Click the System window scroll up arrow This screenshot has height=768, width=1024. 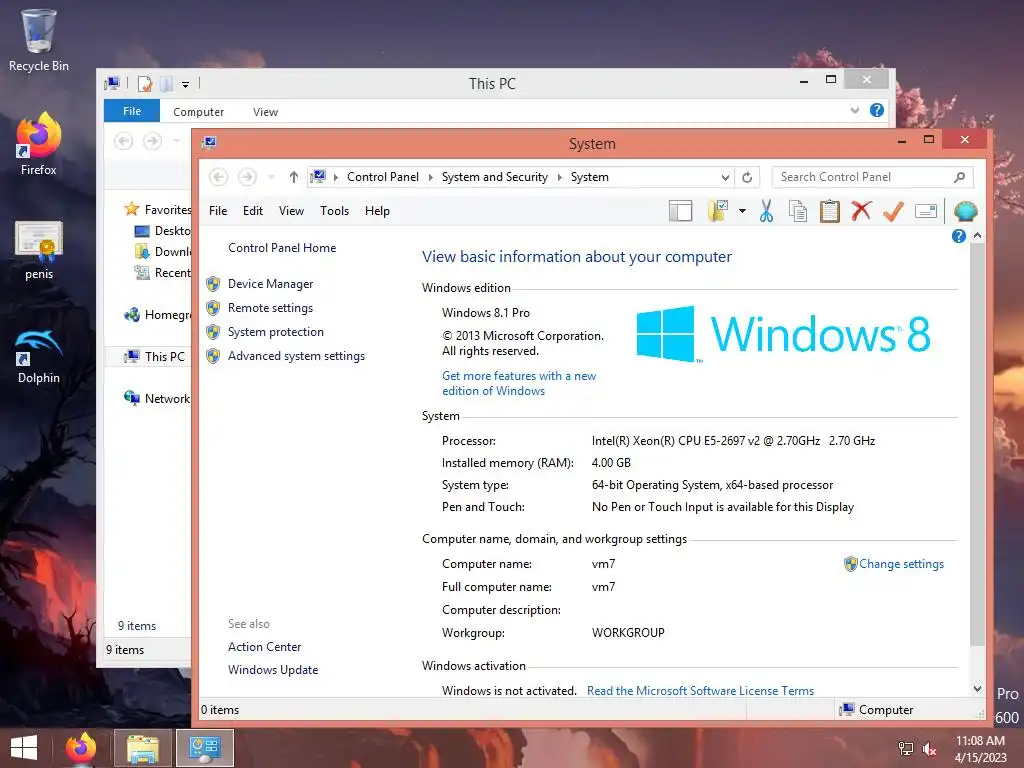tap(977, 235)
